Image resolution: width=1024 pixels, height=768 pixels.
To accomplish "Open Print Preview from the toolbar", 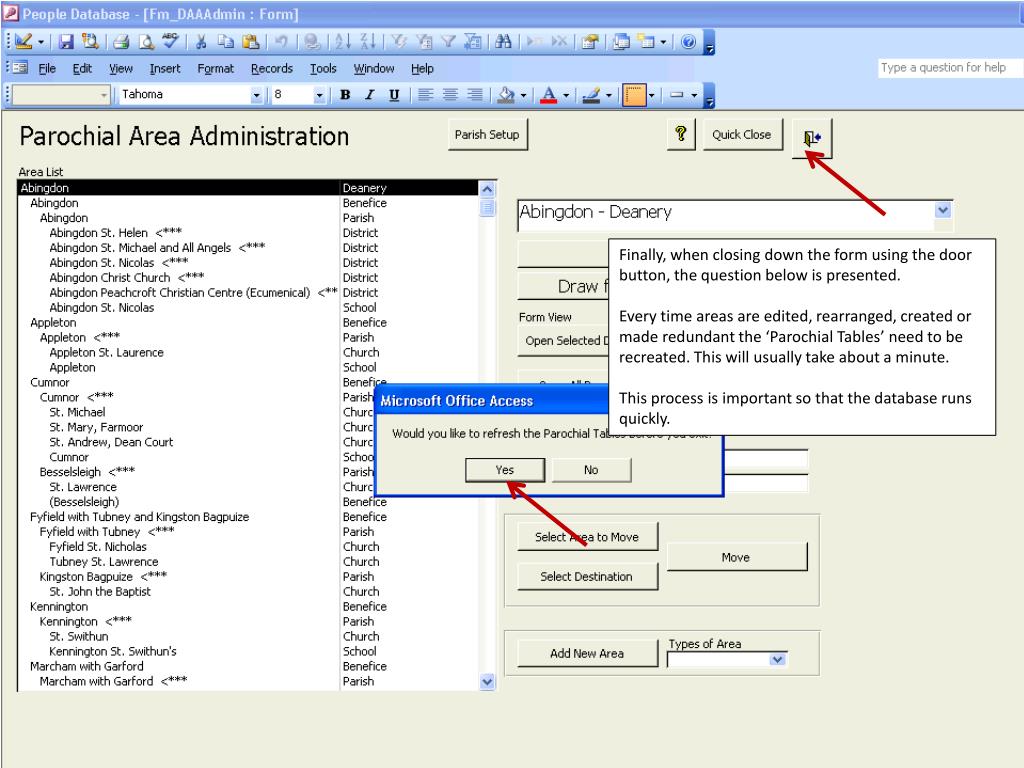I will click(146, 42).
